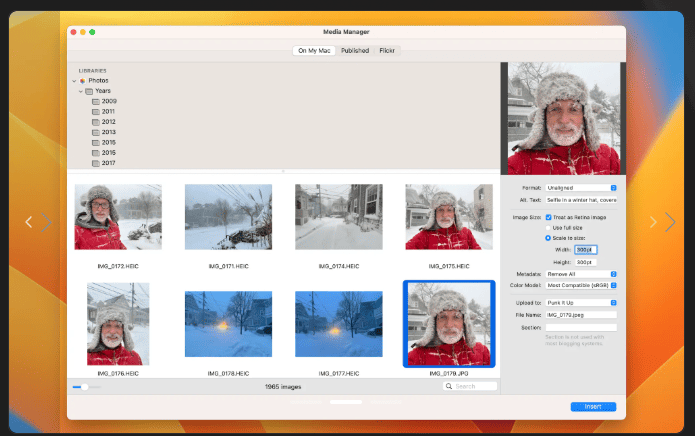Select the IMG_0172.HEIC thumbnail
The height and width of the screenshot is (436, 695).
(118, 217)
